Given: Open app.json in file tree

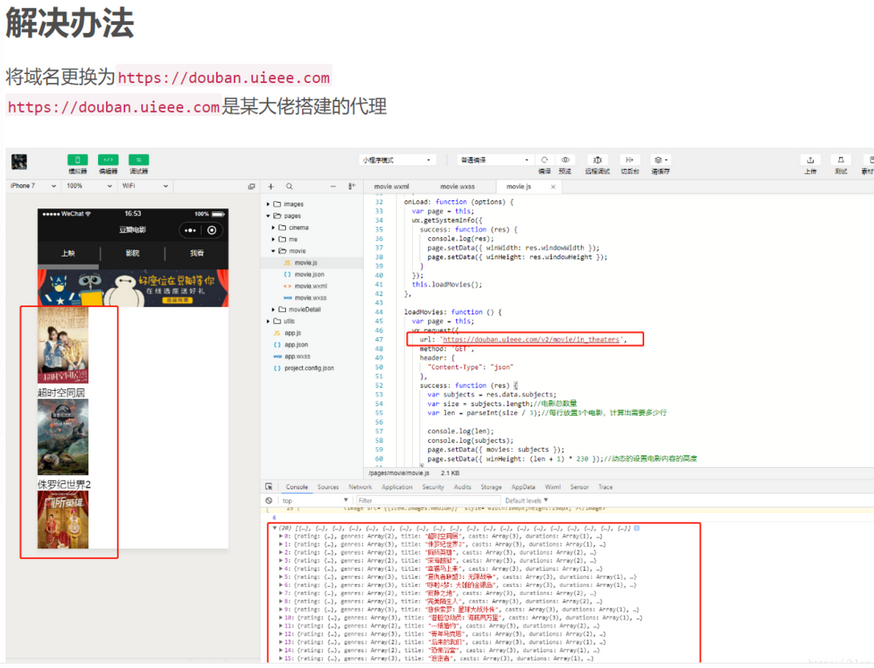Looking at the screenshot, I should pos(296,345).
